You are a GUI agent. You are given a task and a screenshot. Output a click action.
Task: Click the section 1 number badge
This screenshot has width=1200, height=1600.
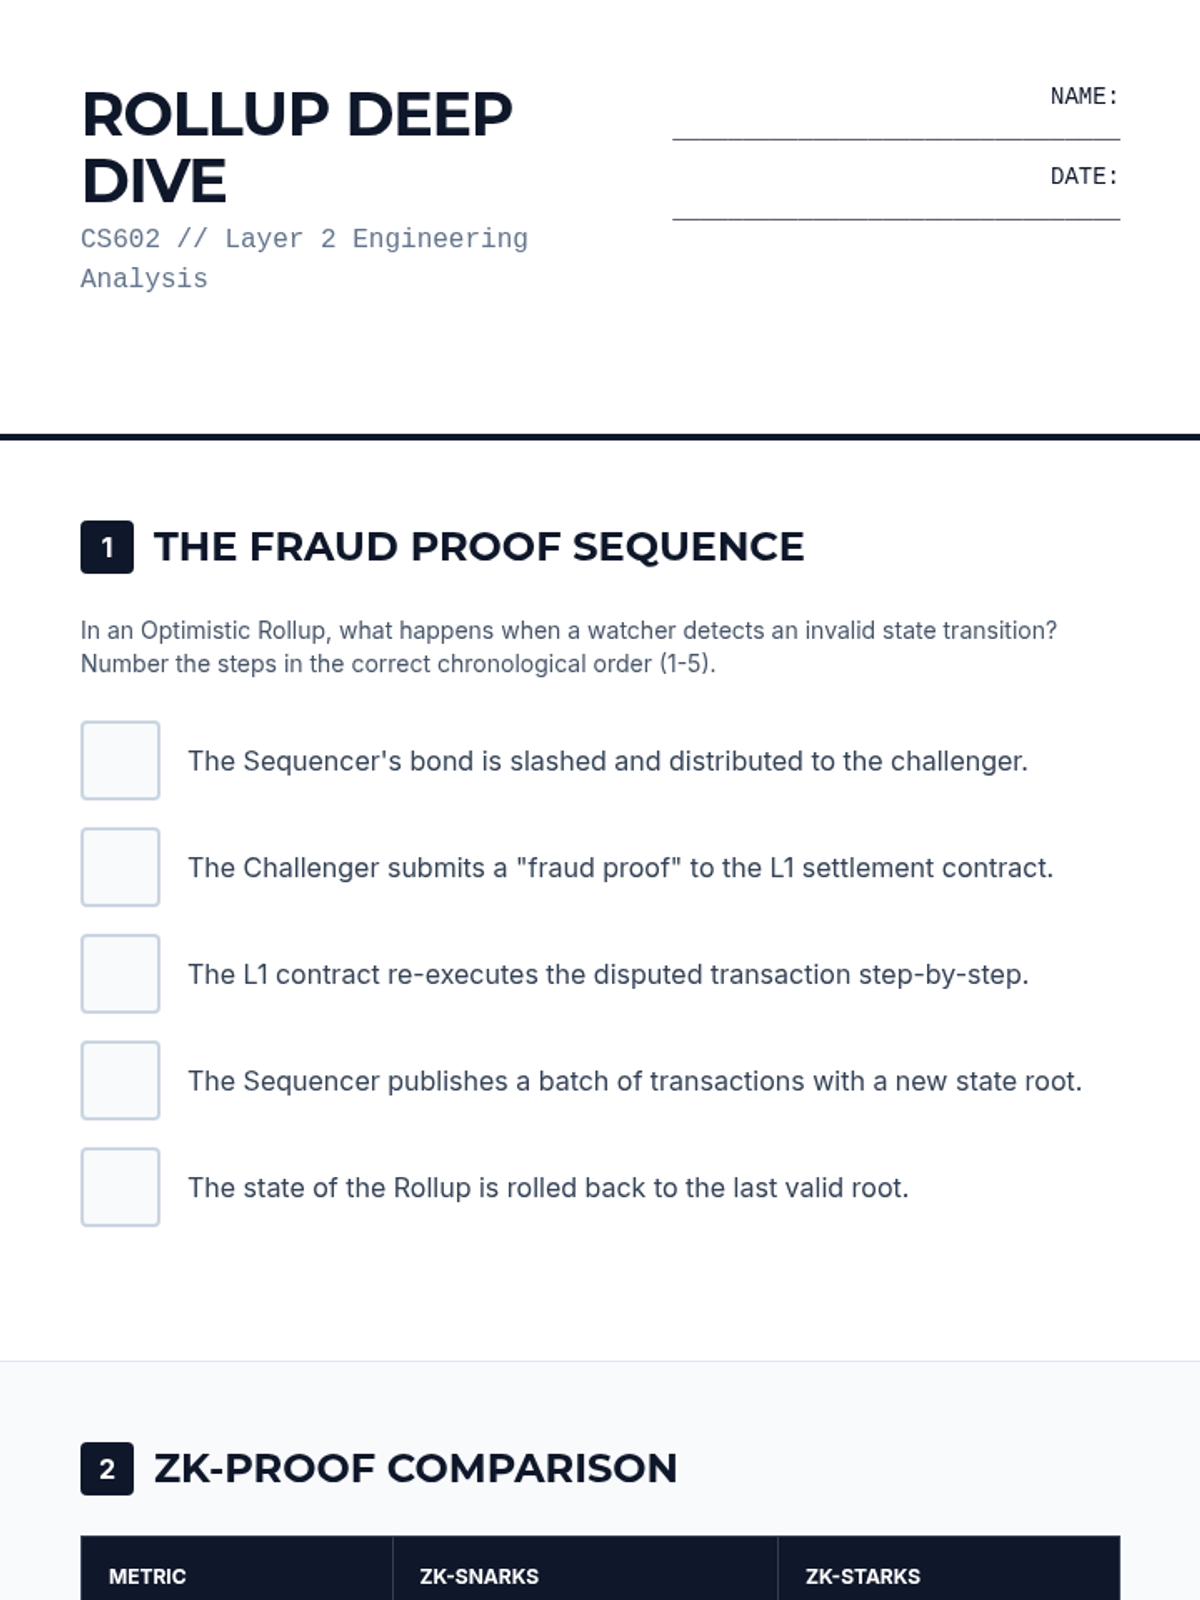tap(107, 547)
